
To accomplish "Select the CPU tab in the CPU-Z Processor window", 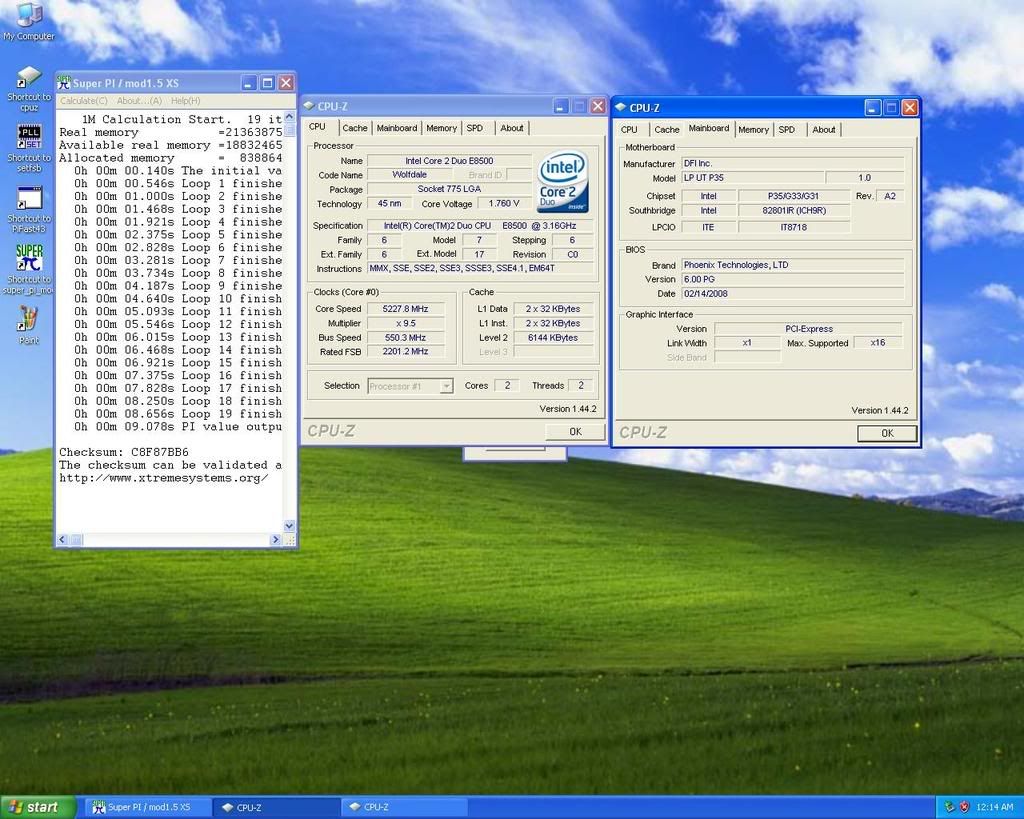I will click(317, 127).
